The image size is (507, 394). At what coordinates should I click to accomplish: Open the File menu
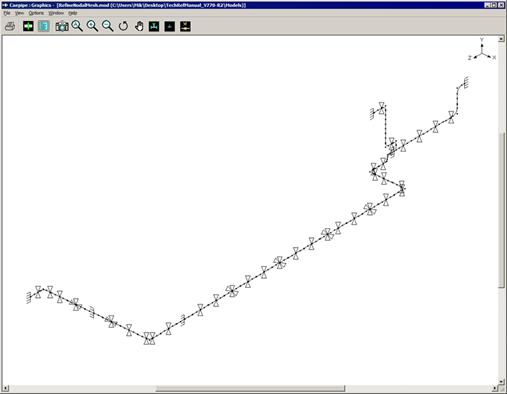tap(7, 13)
